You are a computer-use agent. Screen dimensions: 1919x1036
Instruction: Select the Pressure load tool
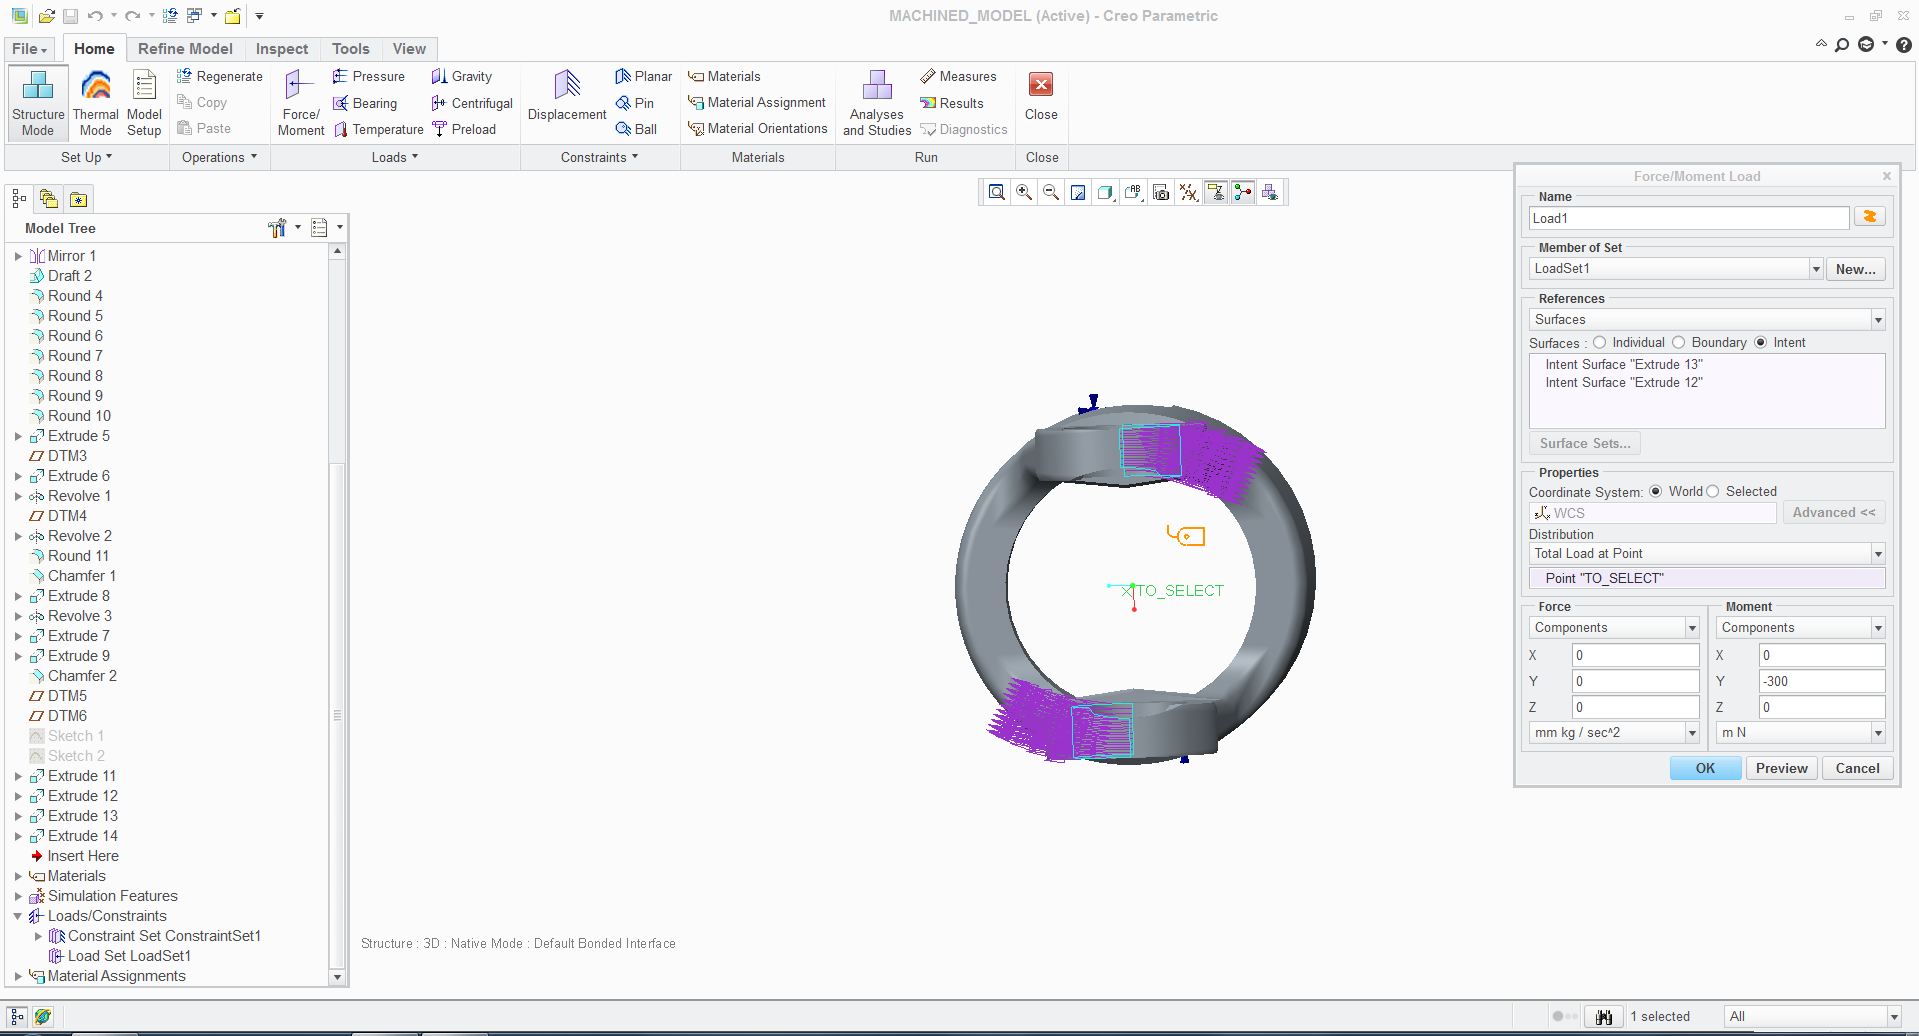369,76
